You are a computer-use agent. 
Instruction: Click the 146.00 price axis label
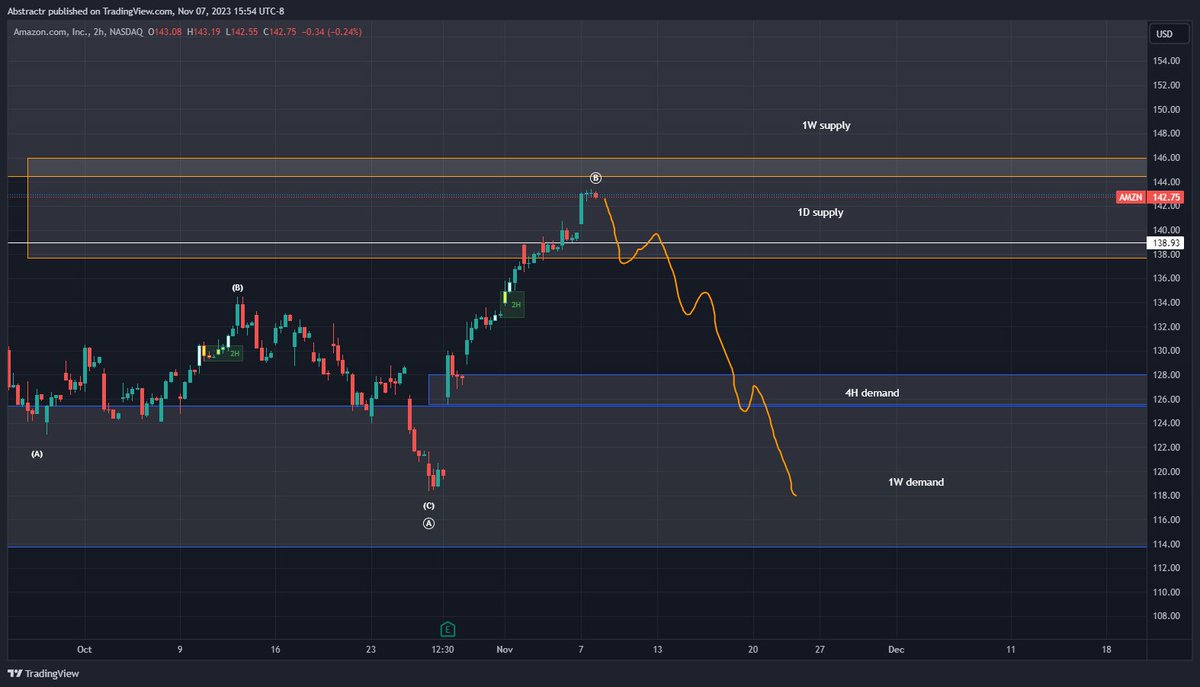(1166, 158)
